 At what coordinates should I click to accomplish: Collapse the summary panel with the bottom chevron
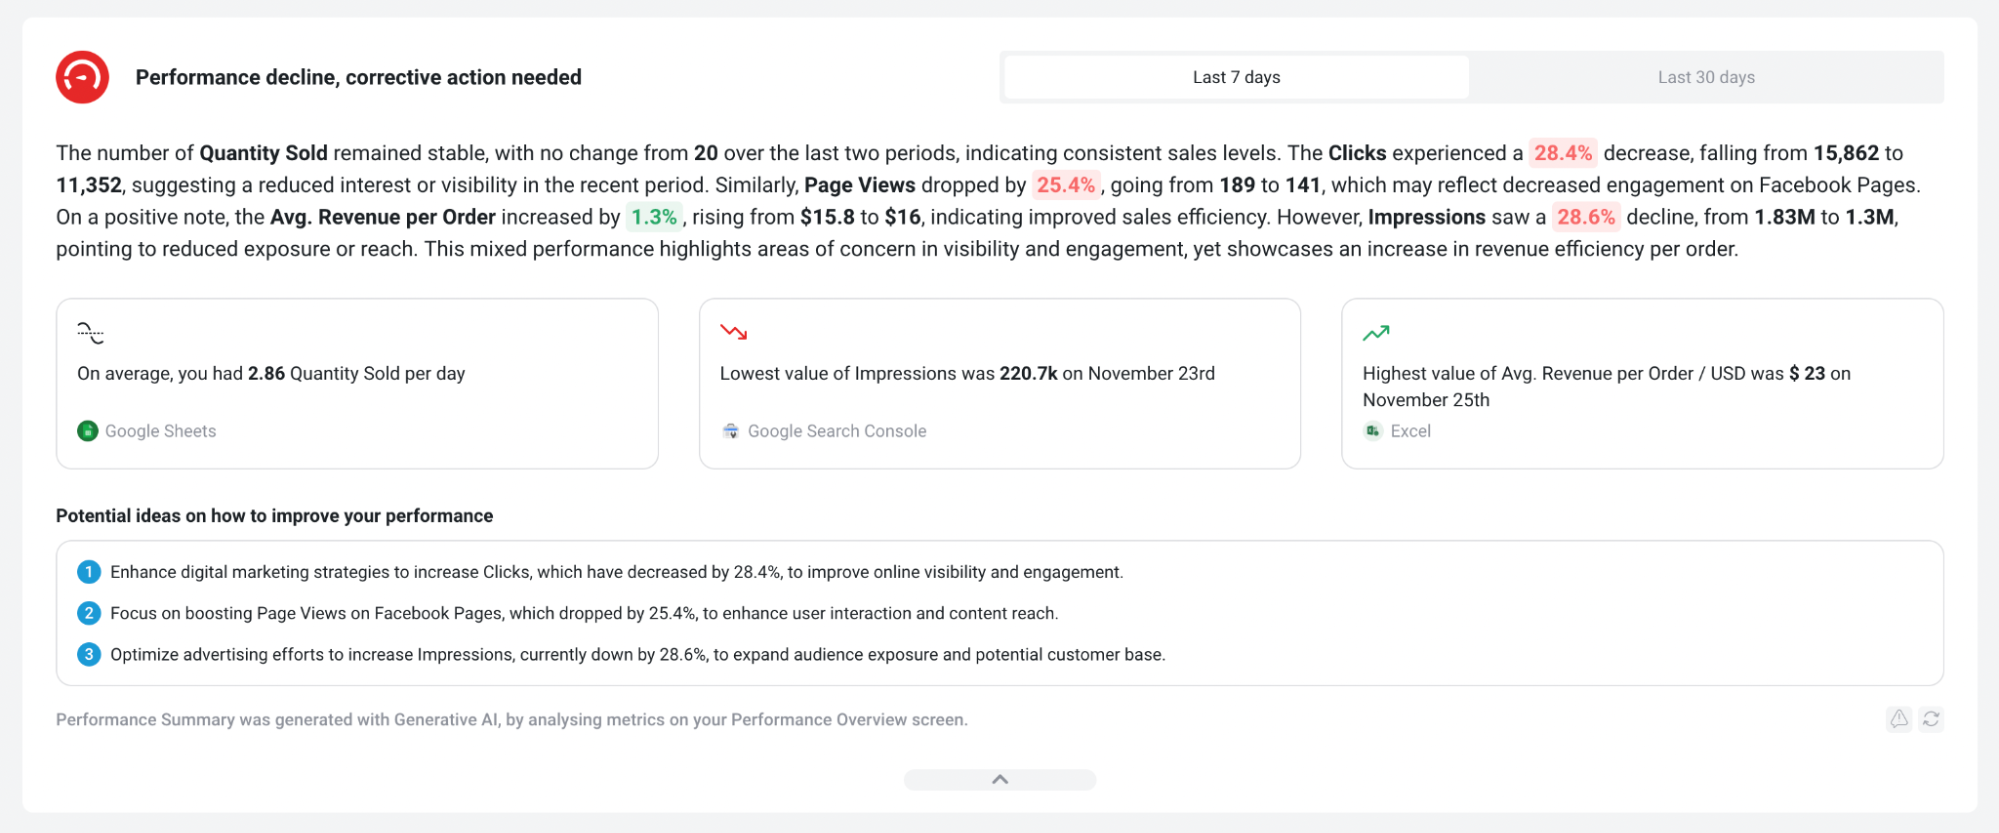(999, 779)
